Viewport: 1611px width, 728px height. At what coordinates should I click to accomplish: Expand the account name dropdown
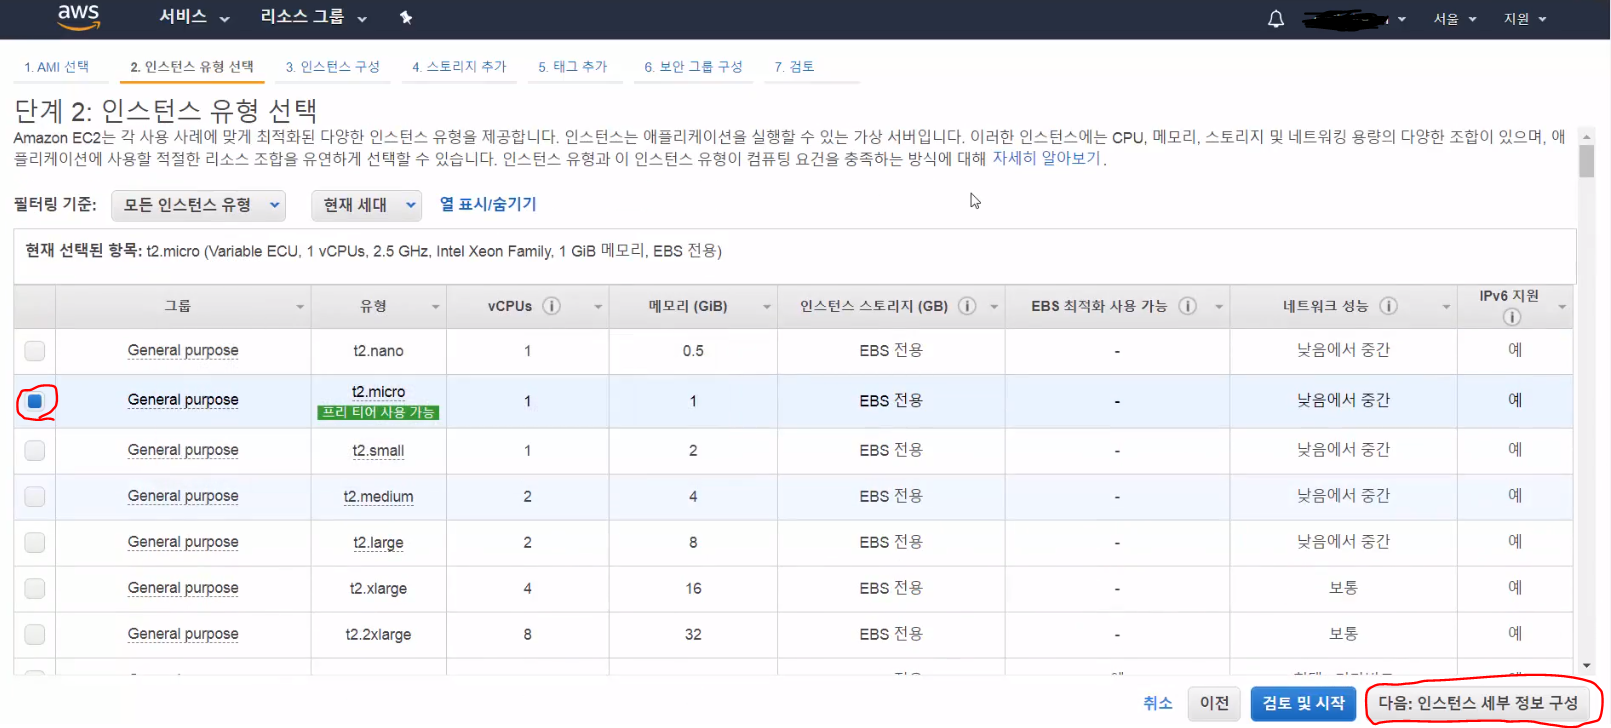click(1354, 19)
